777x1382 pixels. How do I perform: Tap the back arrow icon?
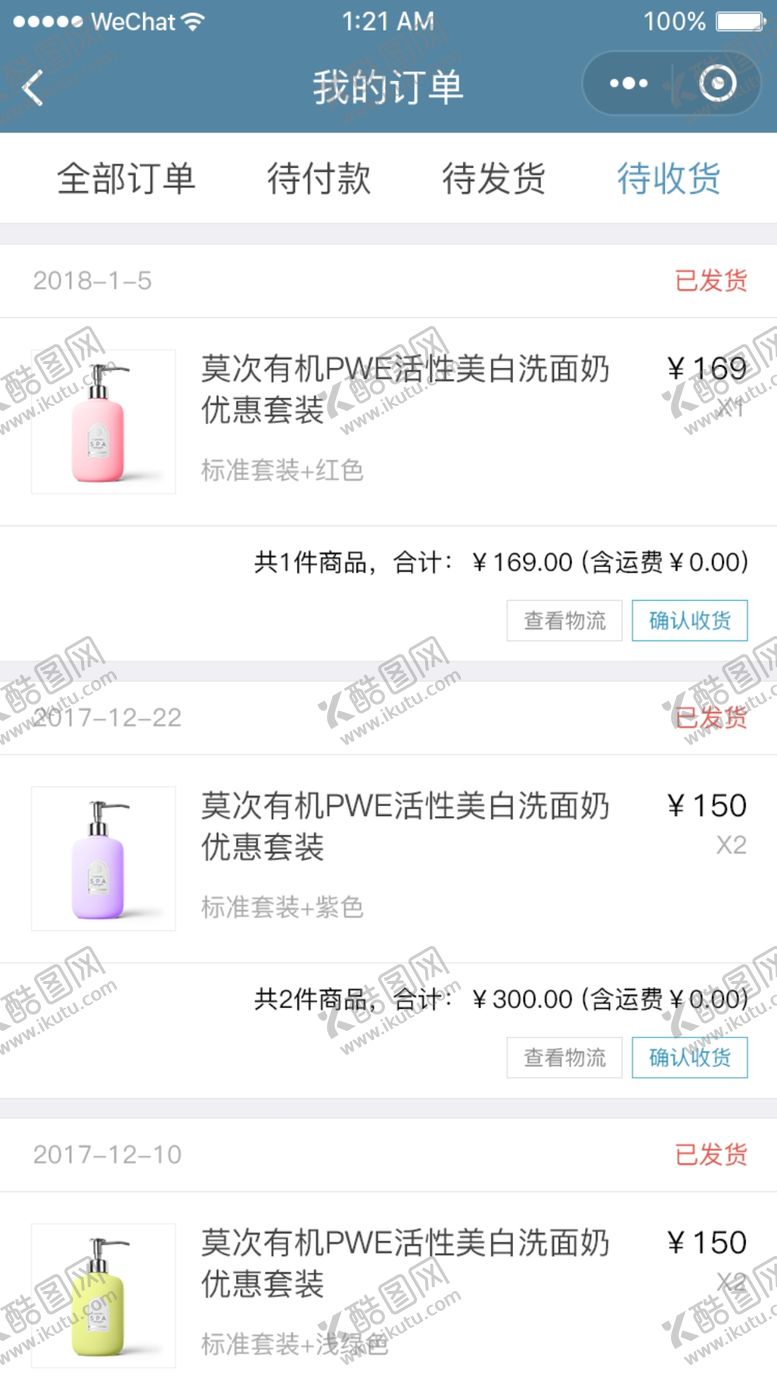tap(33, 88)
